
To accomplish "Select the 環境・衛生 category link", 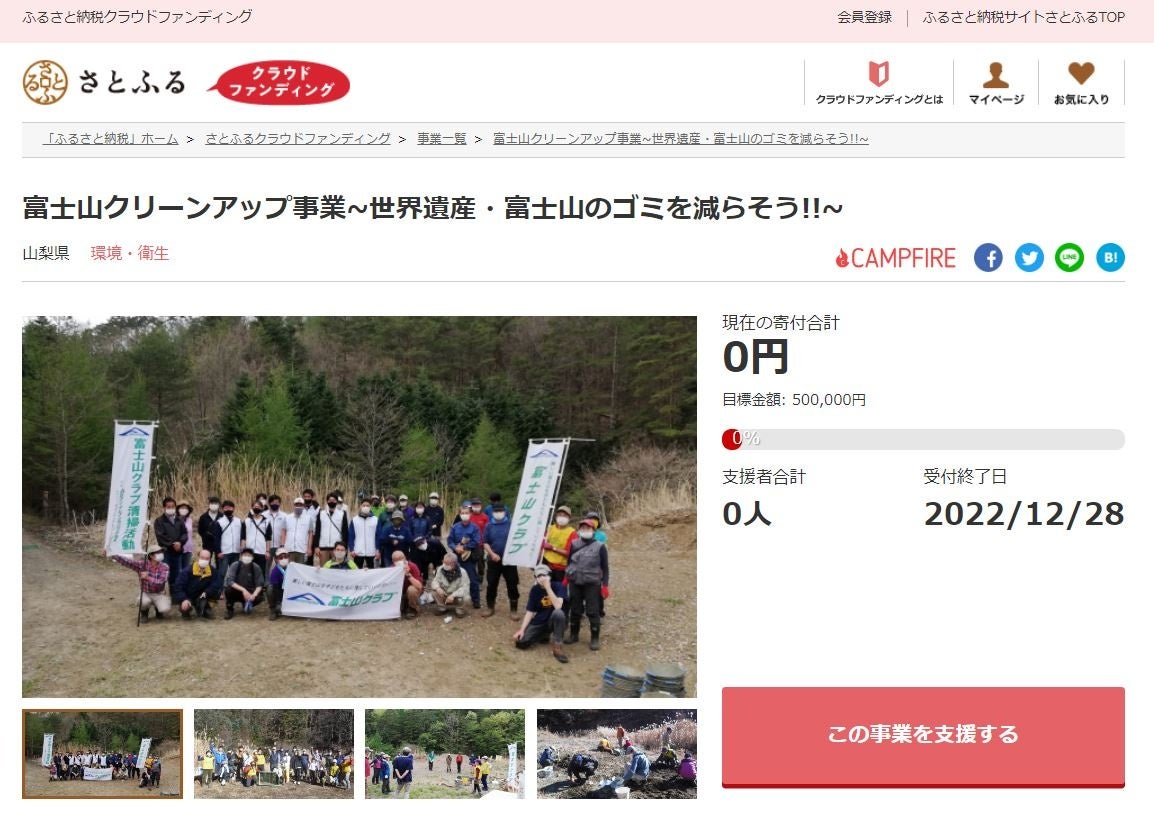I will click(x=130, y=253).
